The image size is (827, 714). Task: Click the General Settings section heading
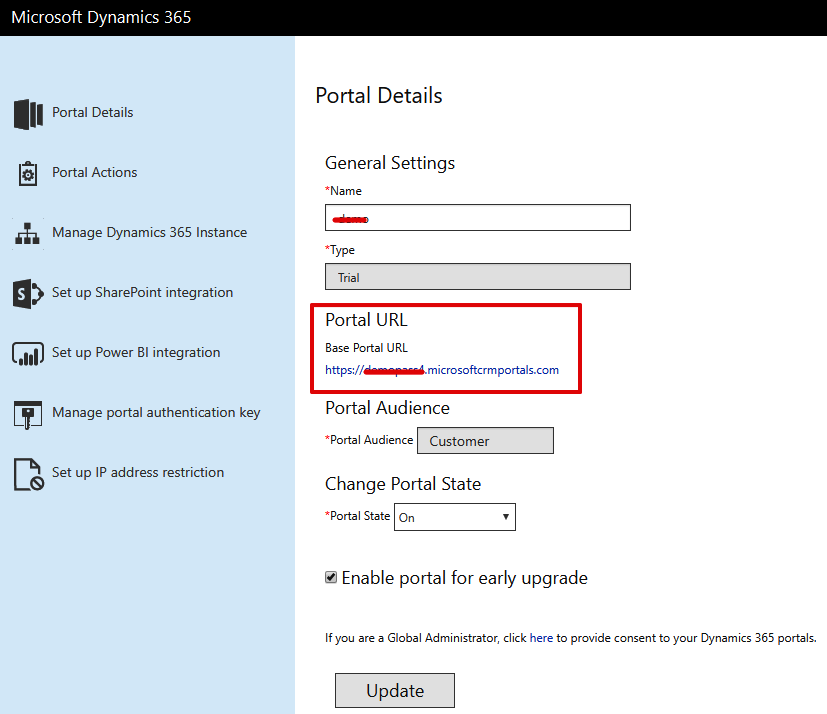(x=390, y=163)
